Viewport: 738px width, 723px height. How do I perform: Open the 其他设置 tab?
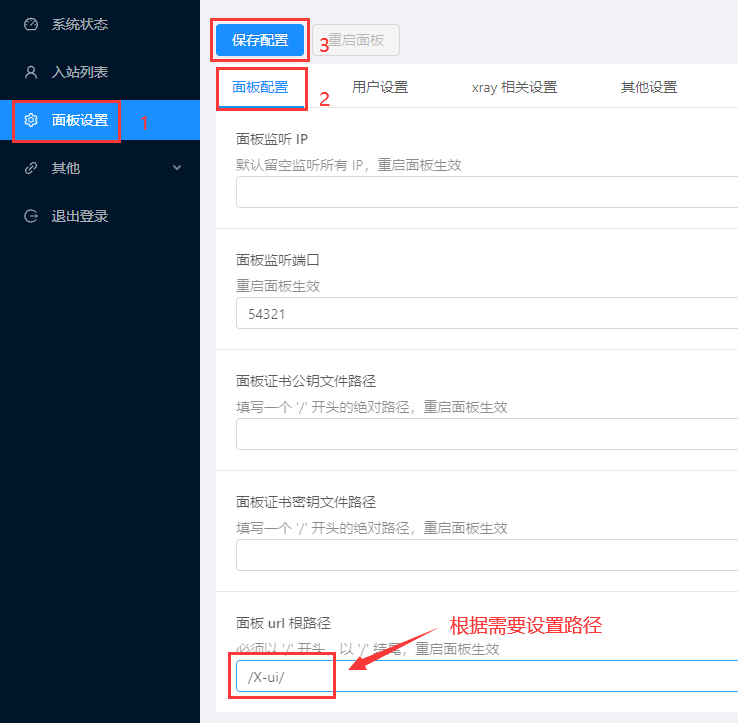[649, 87]
